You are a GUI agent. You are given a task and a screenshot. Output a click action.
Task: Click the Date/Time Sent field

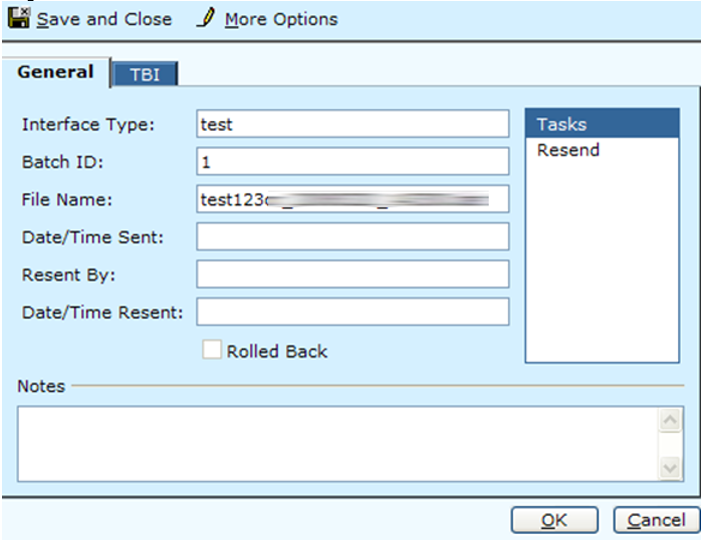(353, 236)
